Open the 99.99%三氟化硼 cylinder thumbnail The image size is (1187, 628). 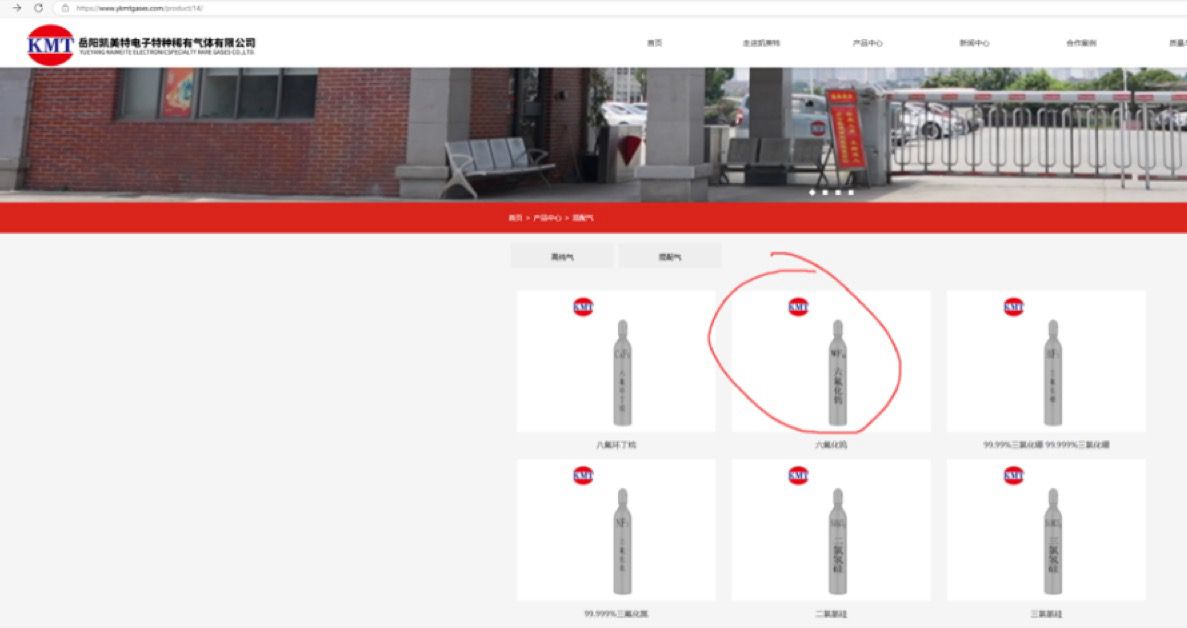(x=1046, y=362)
